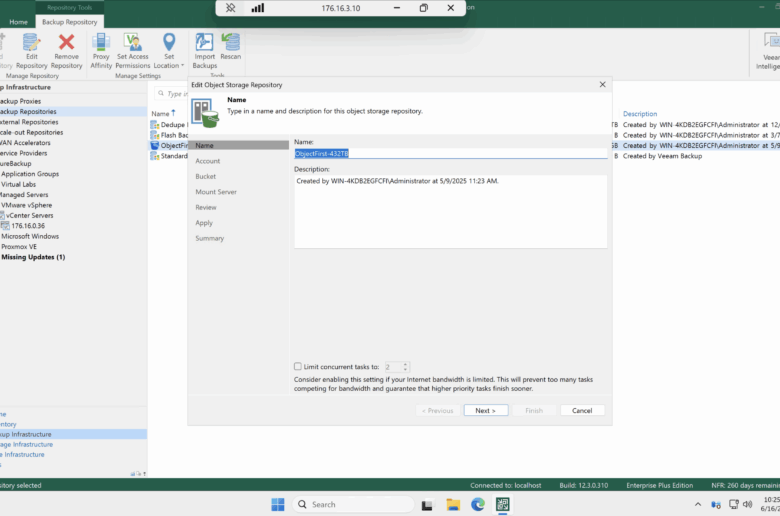
Task: Click the Import Backups icon
Action: (204, 42)
